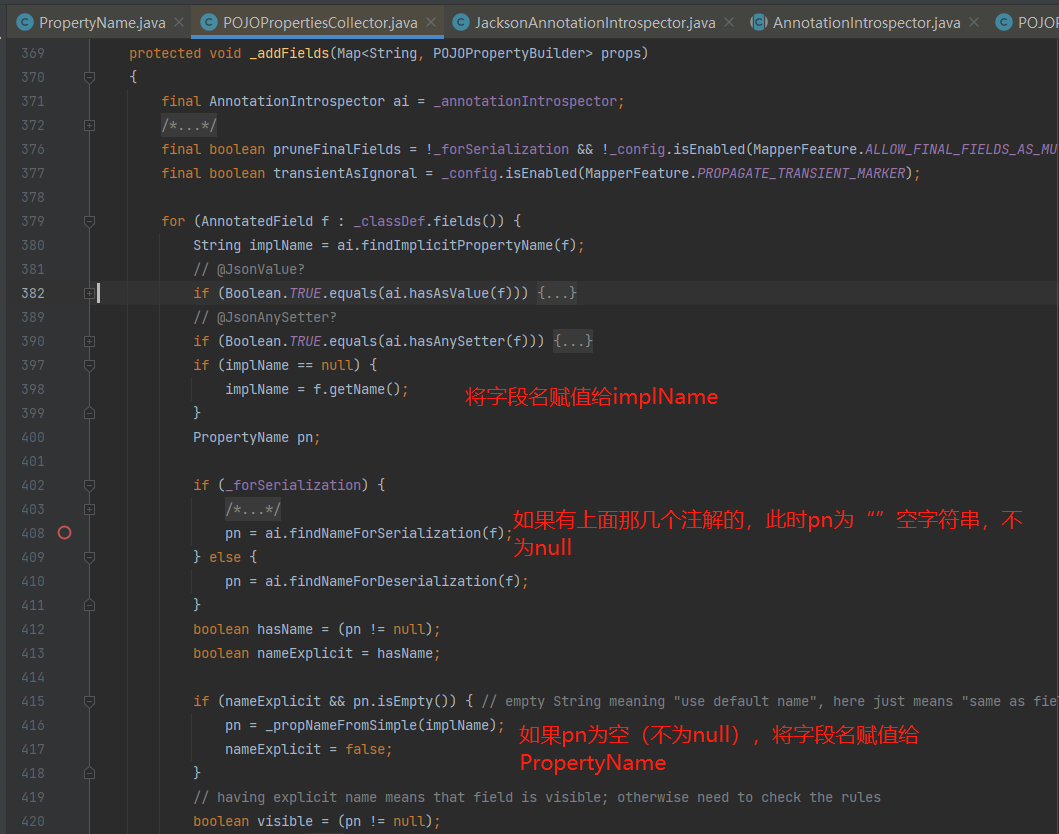Screen dimensions: 1059x834
Task: Collapse the _addFields method body at line 370
Action: 89,78
